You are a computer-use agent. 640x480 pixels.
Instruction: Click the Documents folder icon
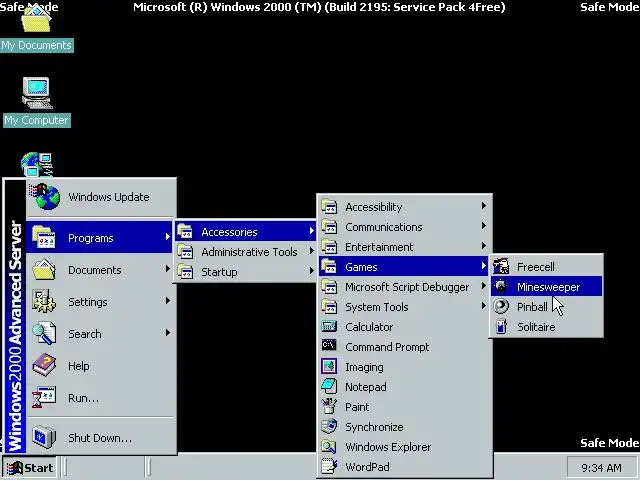44,269
